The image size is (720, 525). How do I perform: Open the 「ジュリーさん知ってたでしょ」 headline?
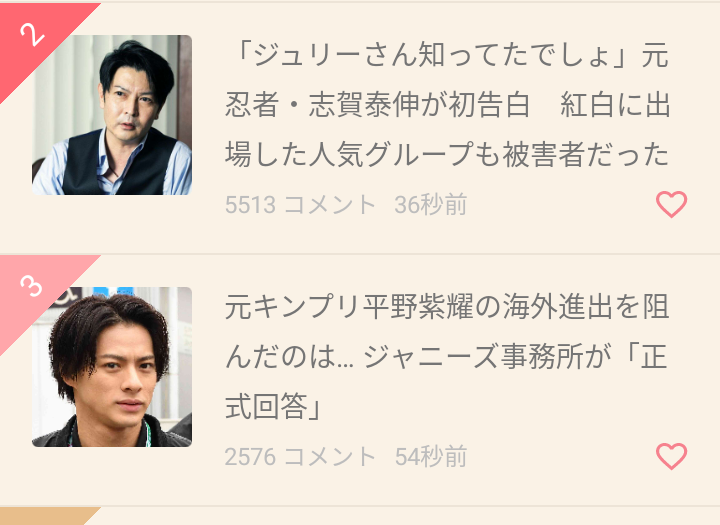tap(447, 105)
